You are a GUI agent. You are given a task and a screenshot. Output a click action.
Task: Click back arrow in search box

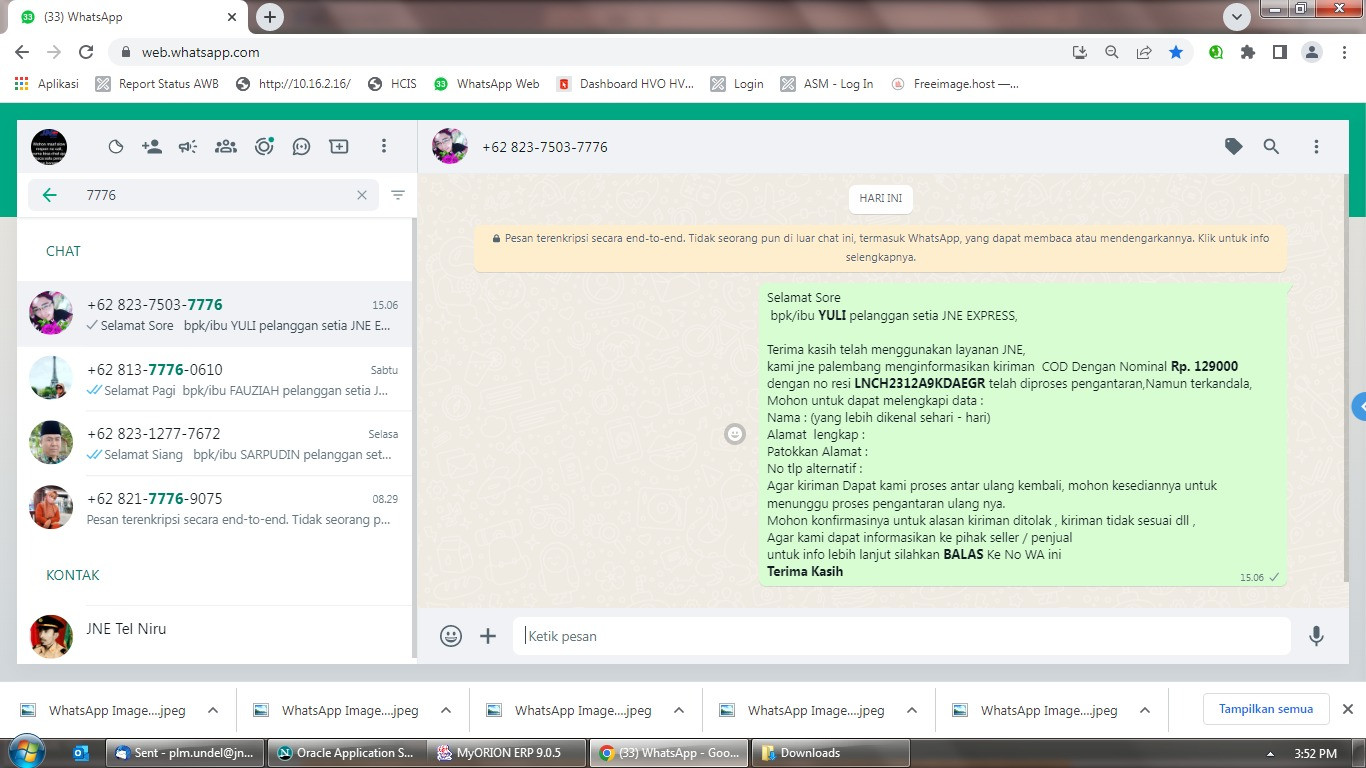pos(49,195)
